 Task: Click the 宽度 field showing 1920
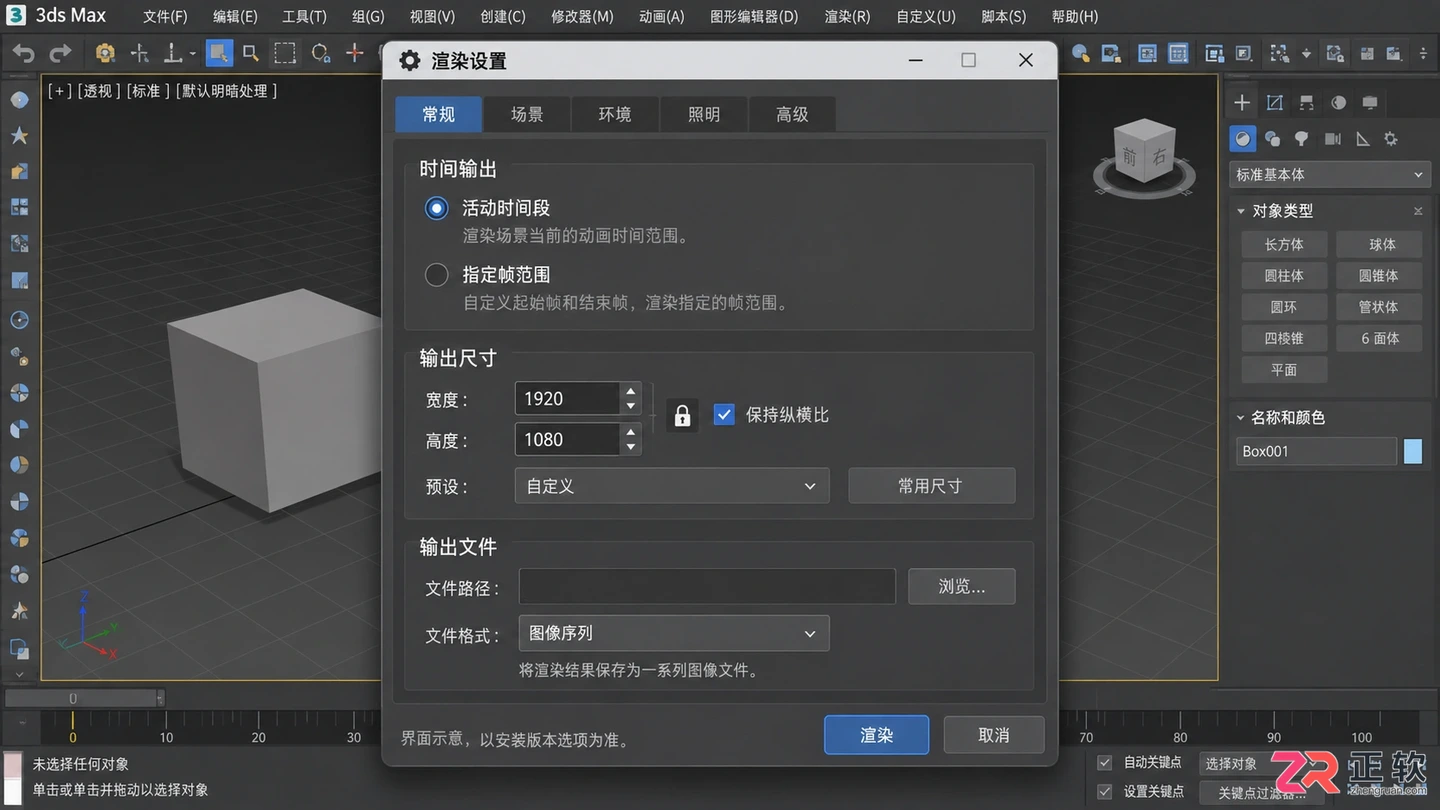click(x=567, y=399)
